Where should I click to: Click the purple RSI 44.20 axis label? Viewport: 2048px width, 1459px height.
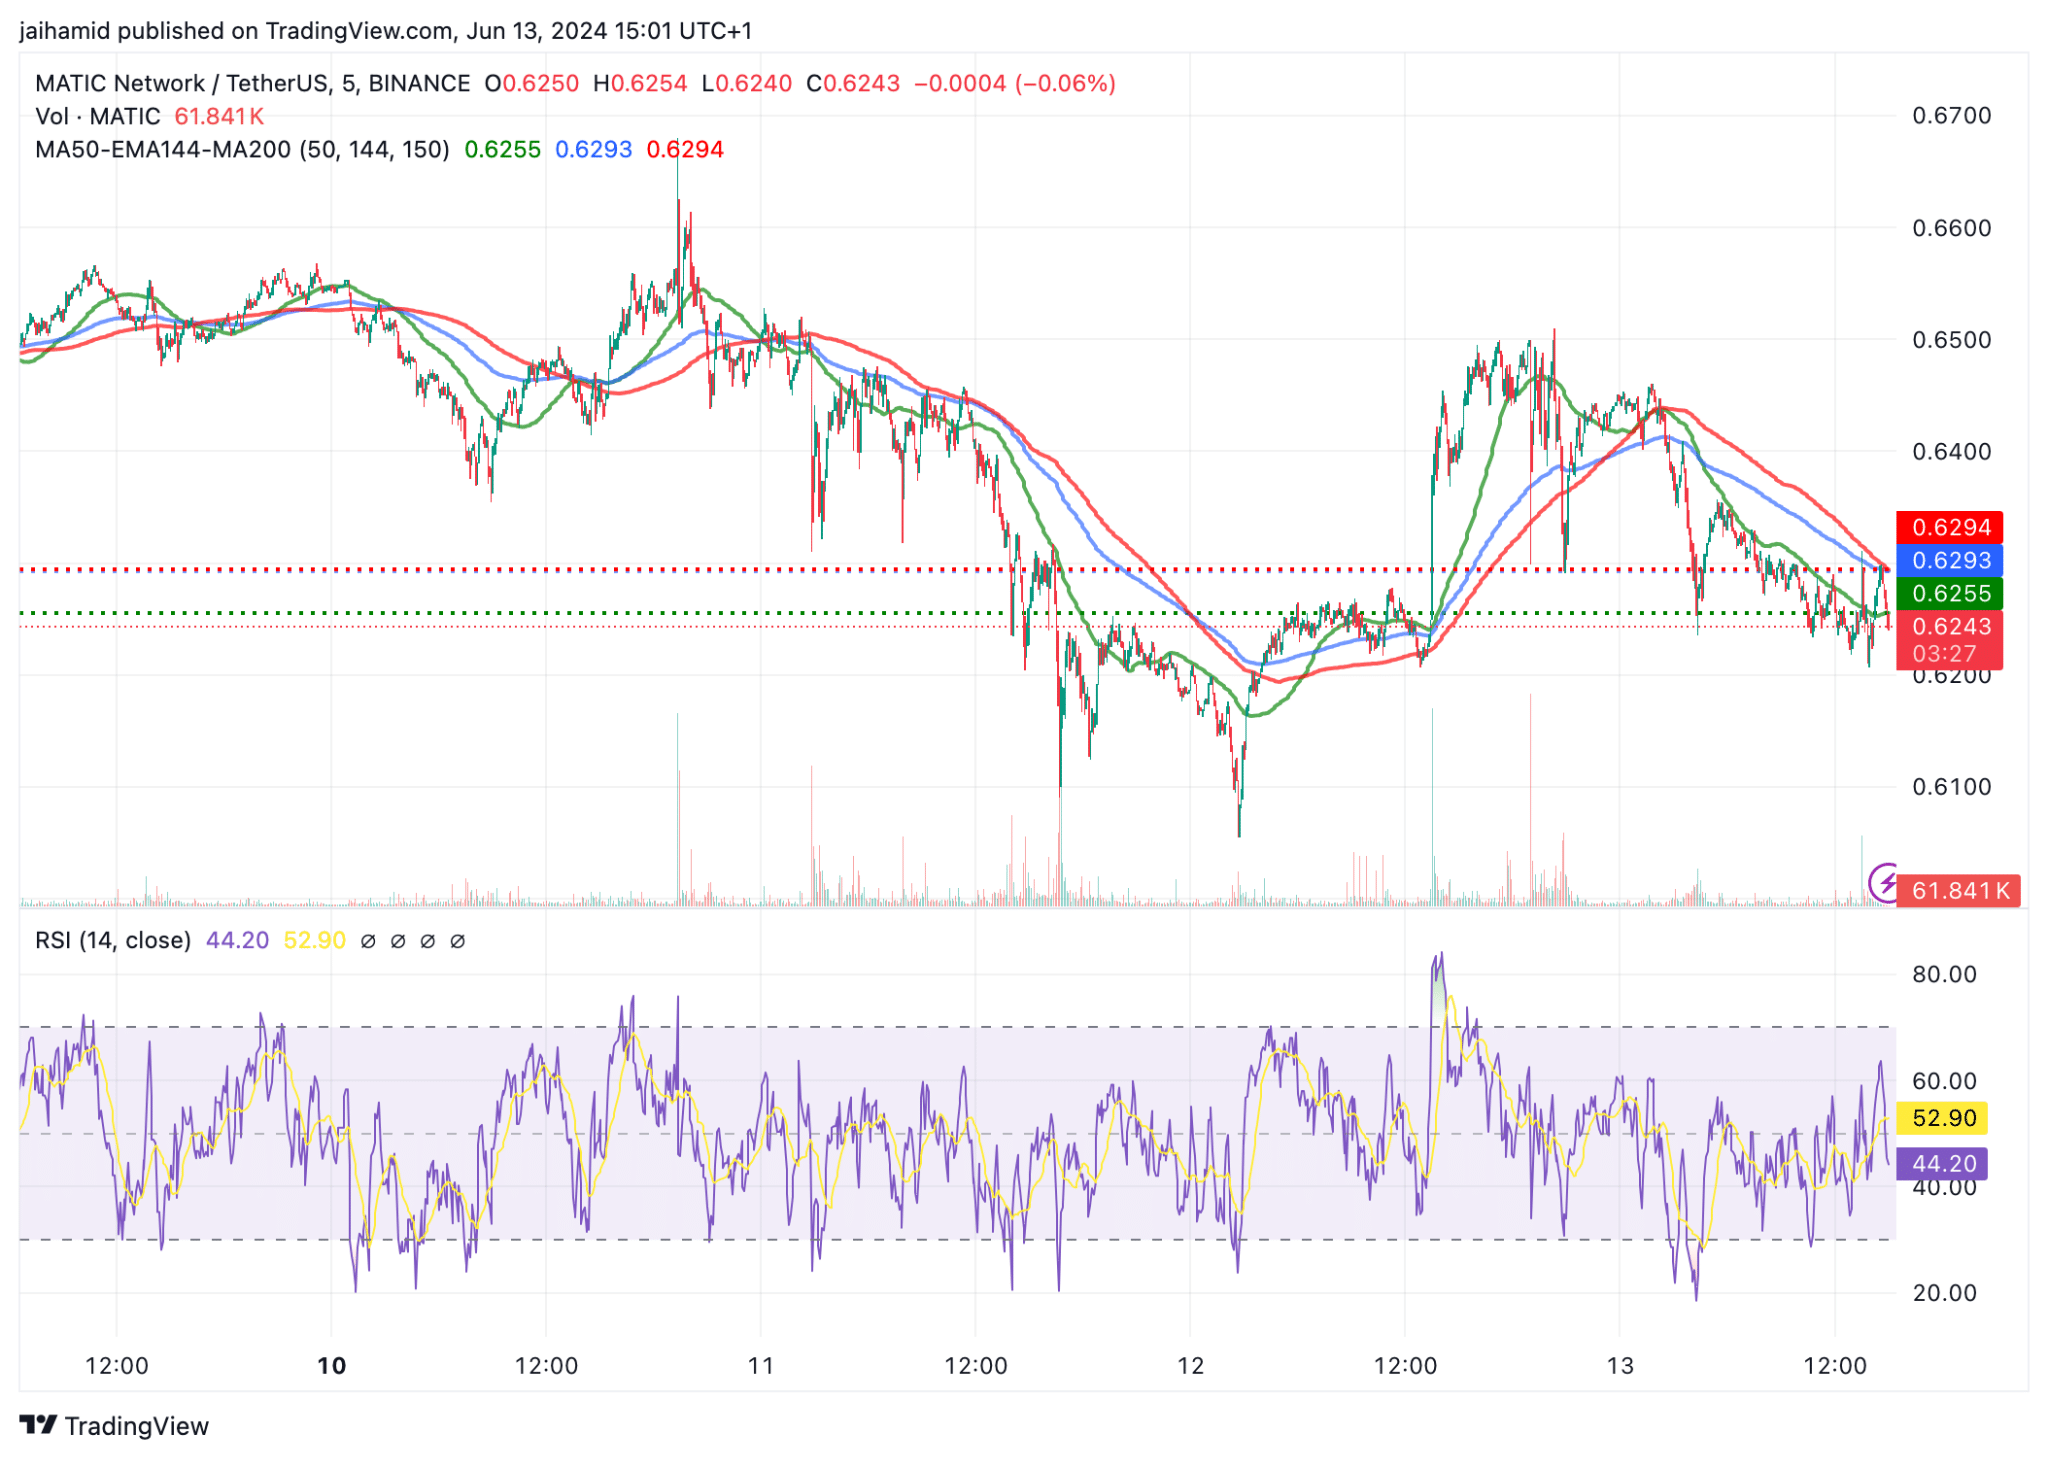pyautogui.click(x=1943, y=1164)
